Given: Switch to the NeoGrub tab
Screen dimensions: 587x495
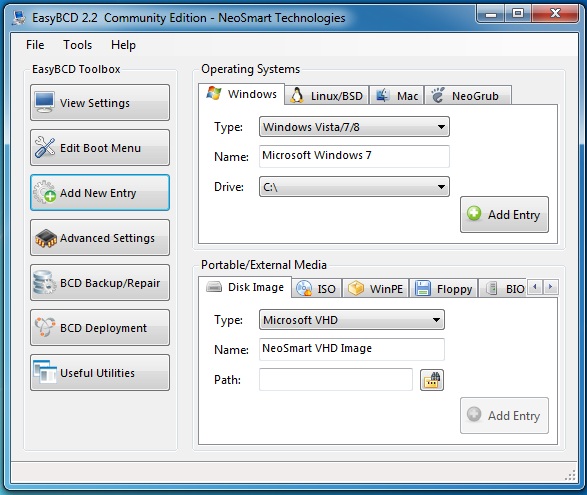Looking at the screenshot, I should pos(468,96).
